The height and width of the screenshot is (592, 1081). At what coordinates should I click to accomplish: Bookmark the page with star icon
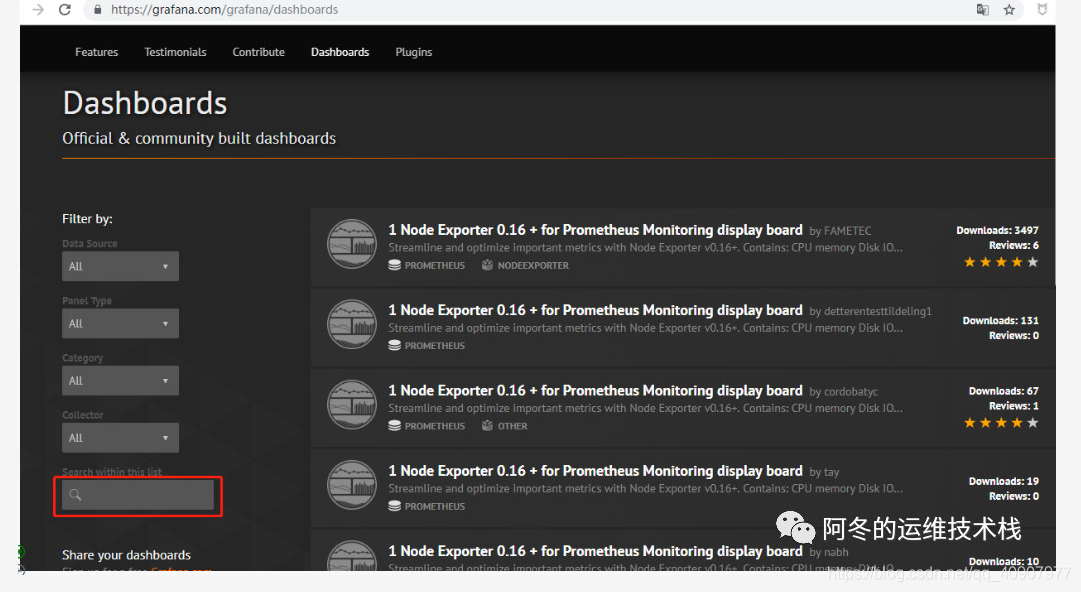click(x=1009, y=10)
